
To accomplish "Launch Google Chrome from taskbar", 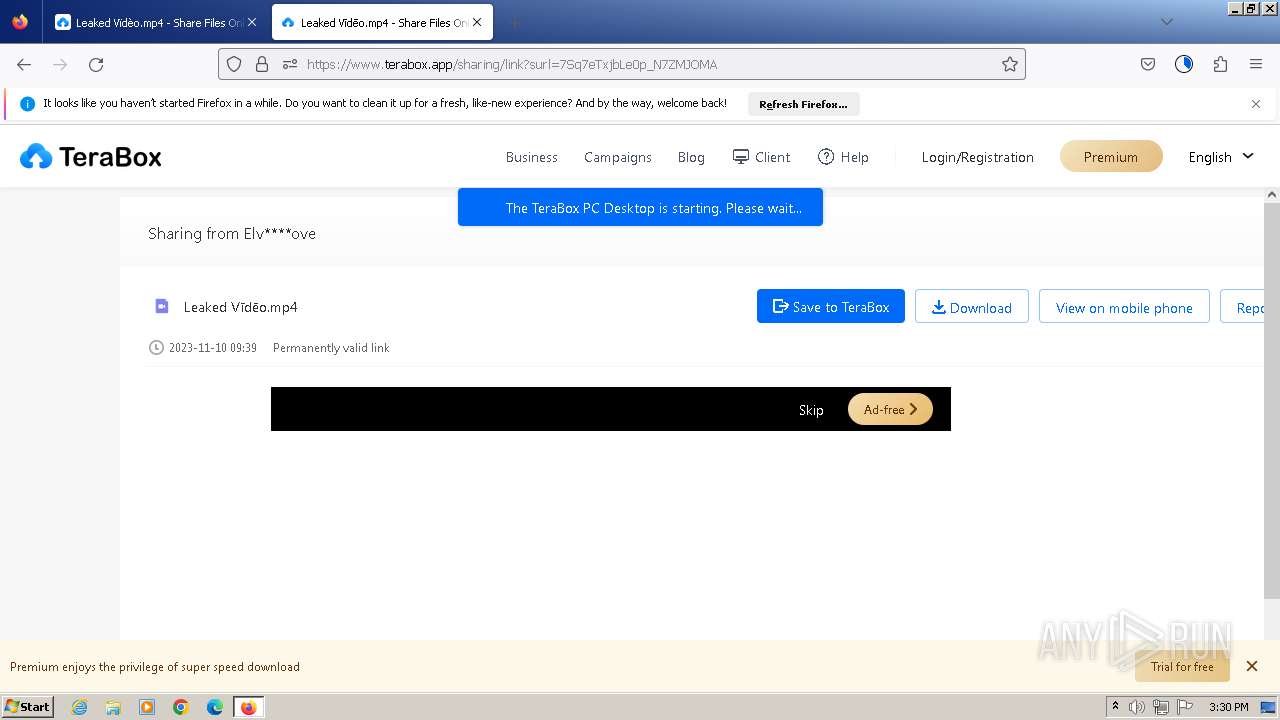I will click(x=181, y=707).
